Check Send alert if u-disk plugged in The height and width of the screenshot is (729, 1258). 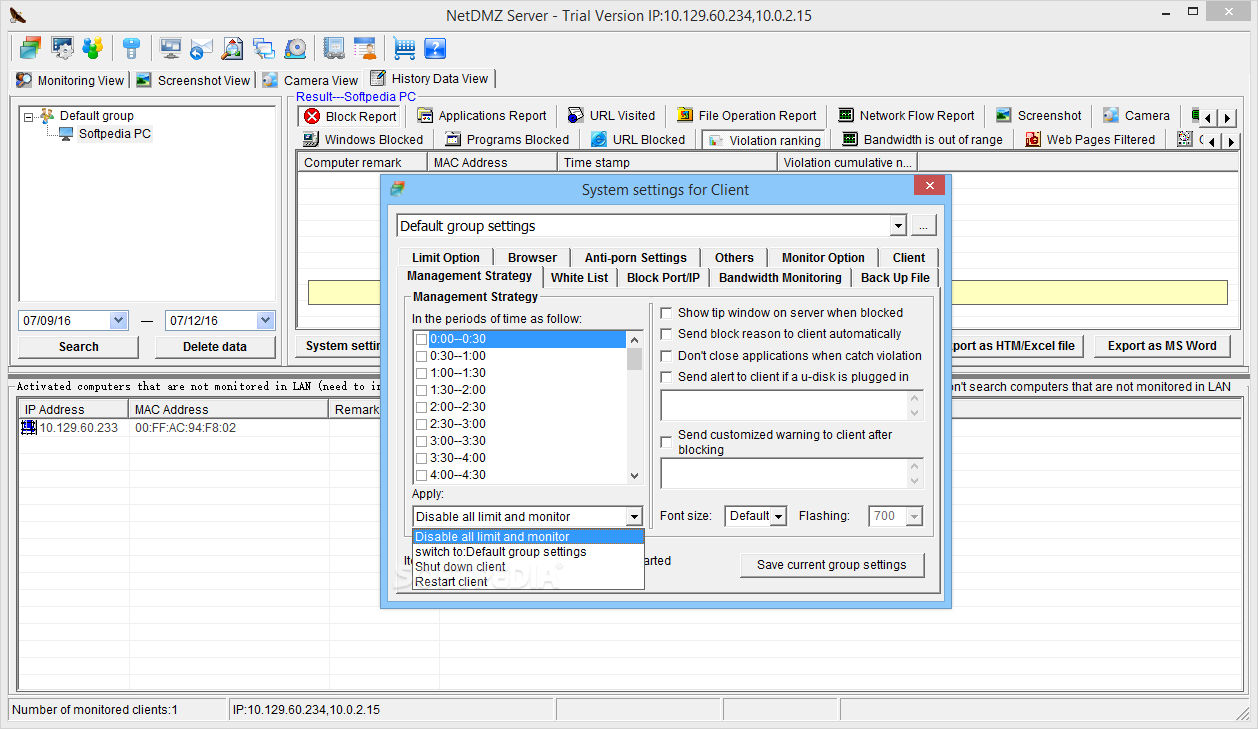click(x=667, y=377)
